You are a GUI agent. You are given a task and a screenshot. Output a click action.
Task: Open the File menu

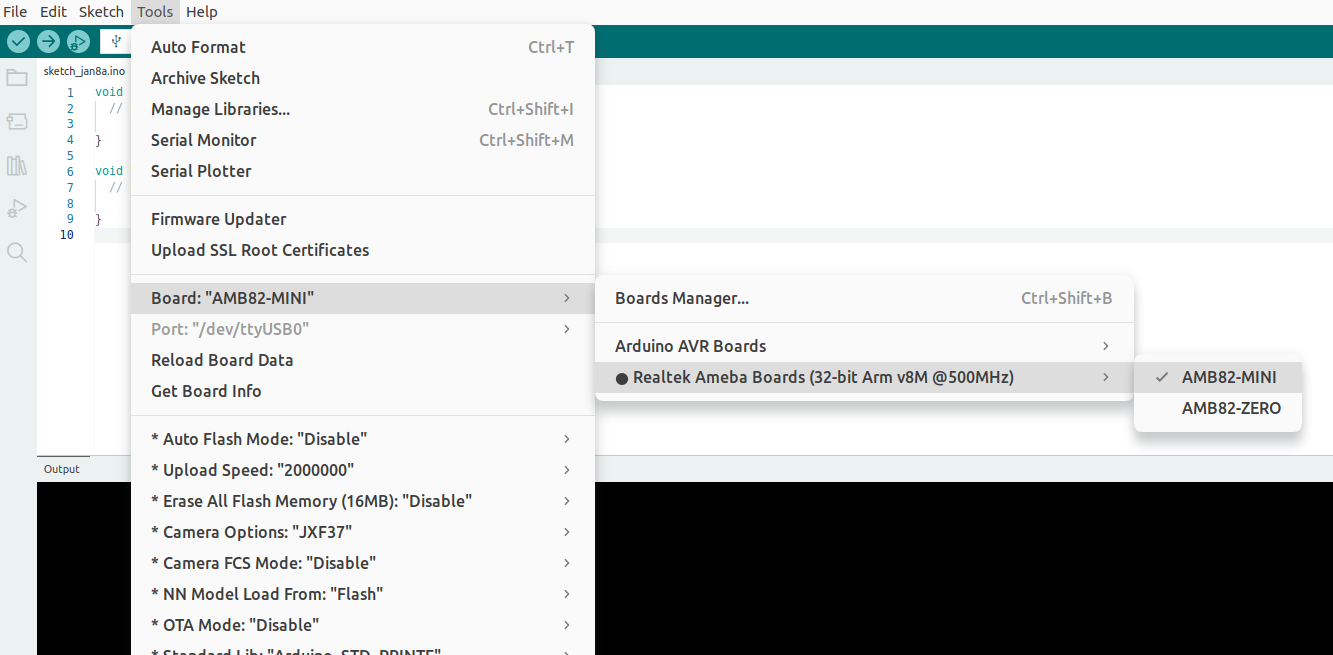pos(15,12)
